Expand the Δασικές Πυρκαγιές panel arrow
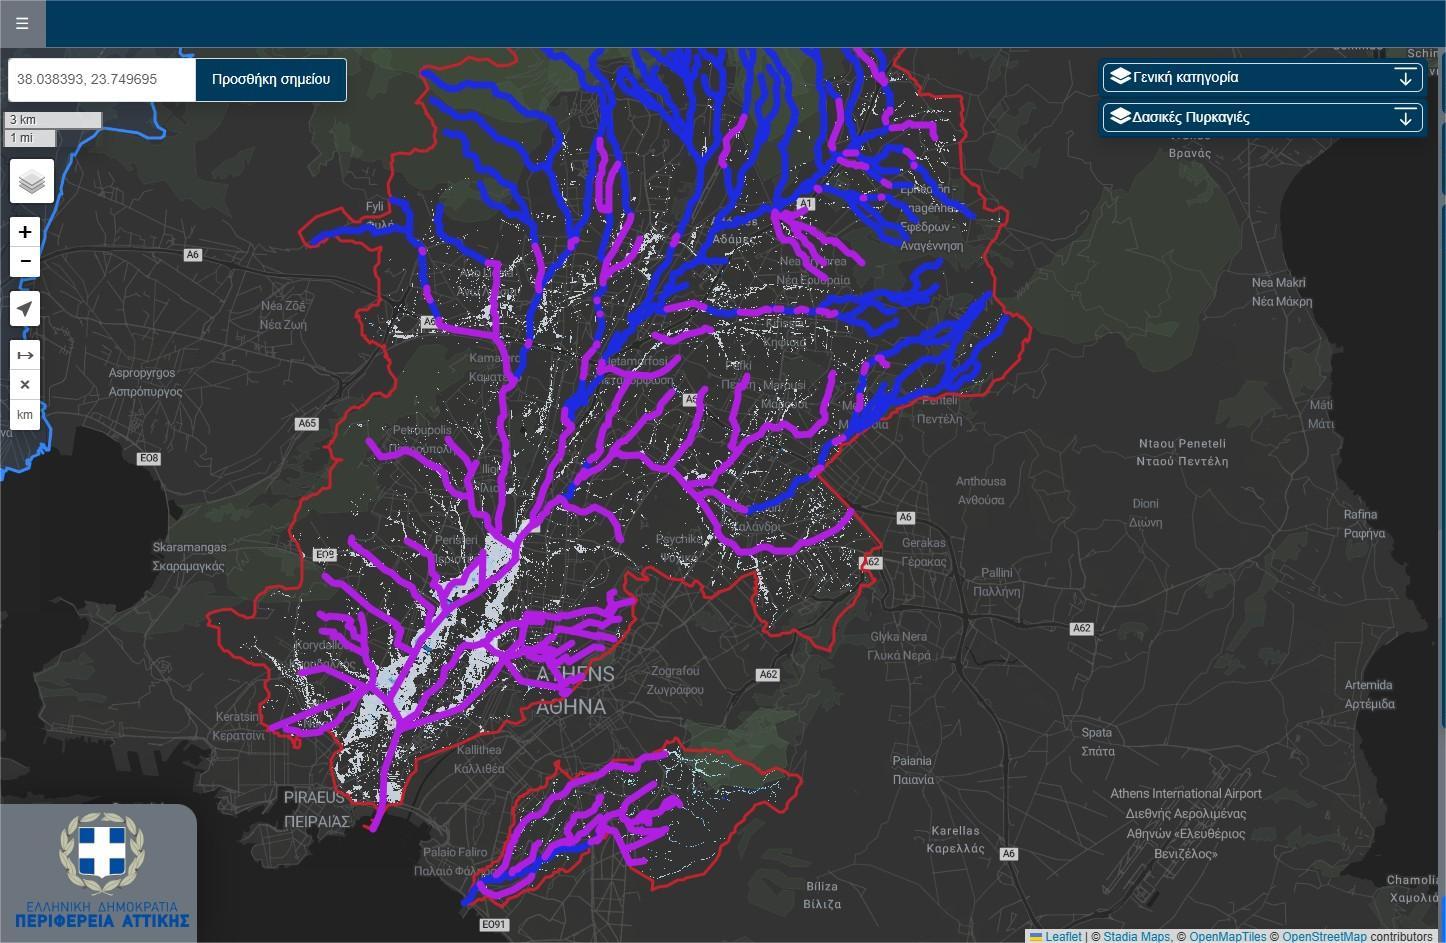 point(1404,117)
